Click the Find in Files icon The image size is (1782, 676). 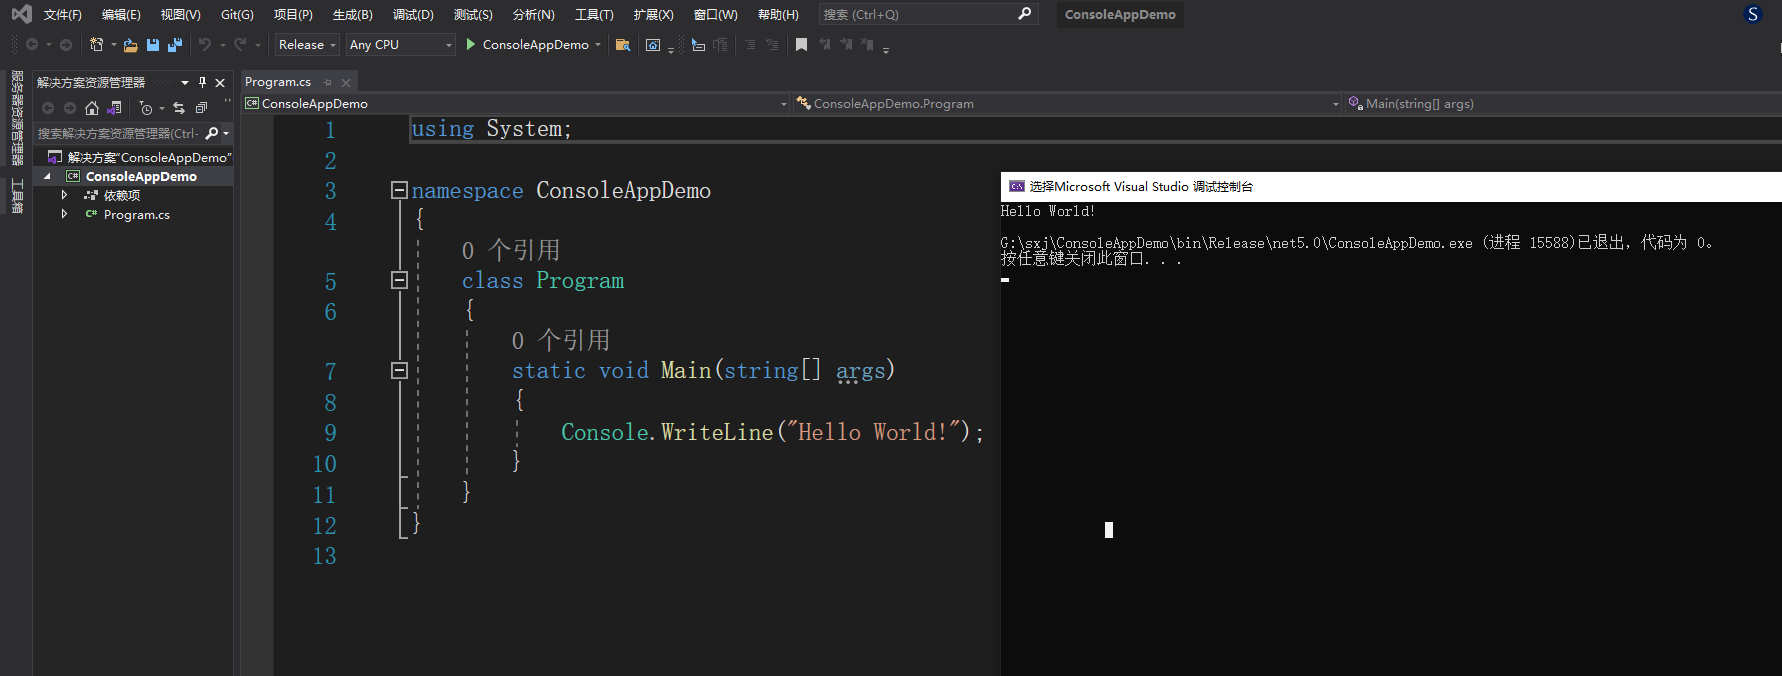pyautogui.click(x=623, y=45)
